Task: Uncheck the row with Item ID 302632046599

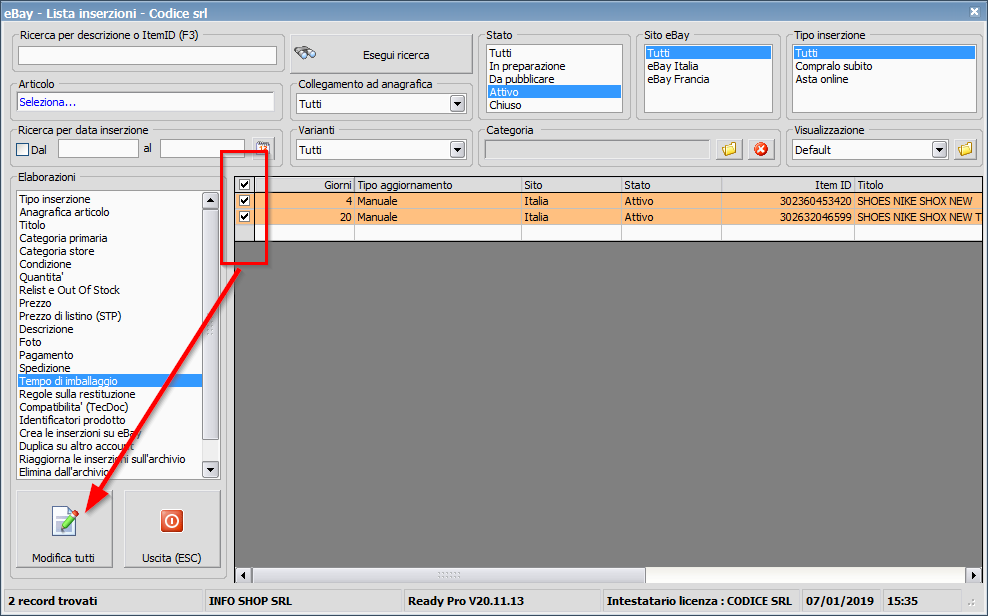Action: pos(244,217)
